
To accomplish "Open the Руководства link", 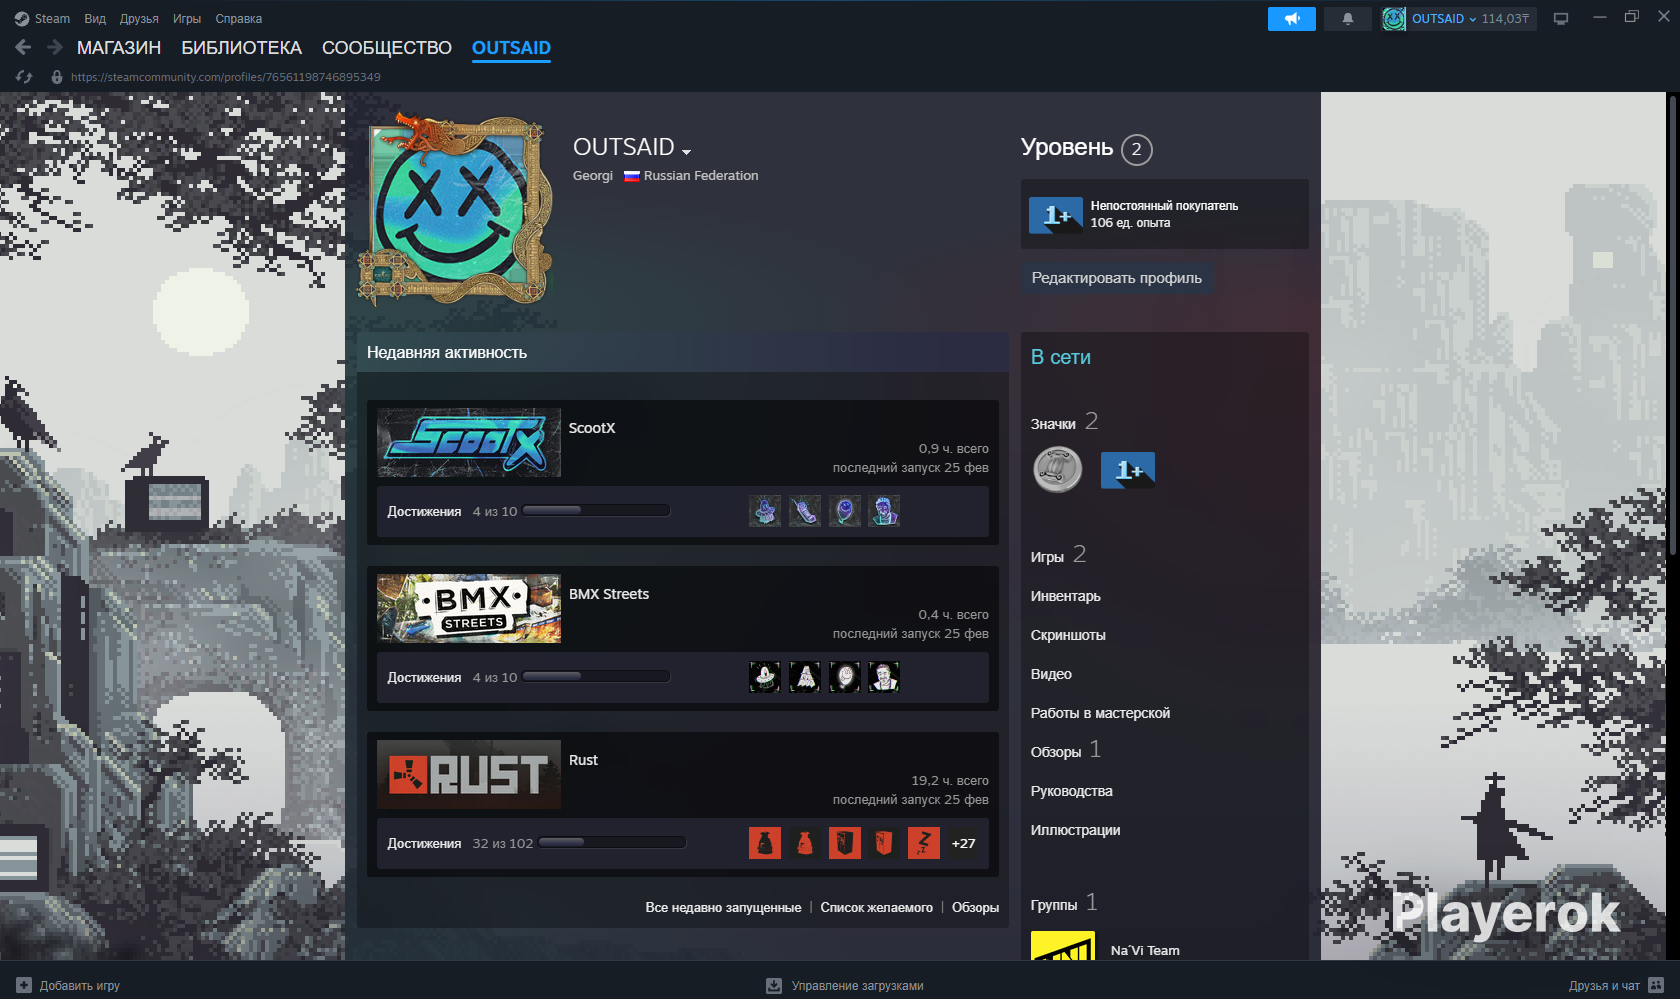I will tap(1072, 791).
